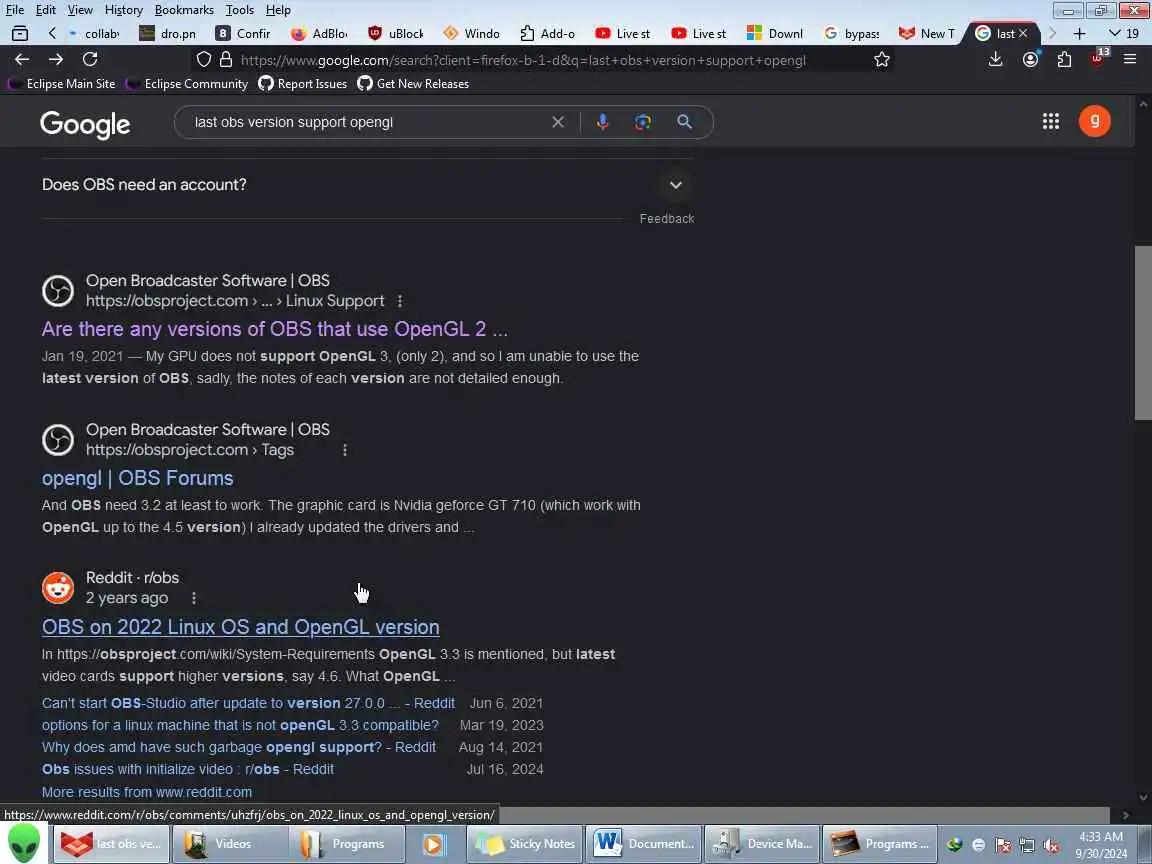
Task: Open the options dots next to the Tags result
Action: pyautogui.click(x=345, y=450)
